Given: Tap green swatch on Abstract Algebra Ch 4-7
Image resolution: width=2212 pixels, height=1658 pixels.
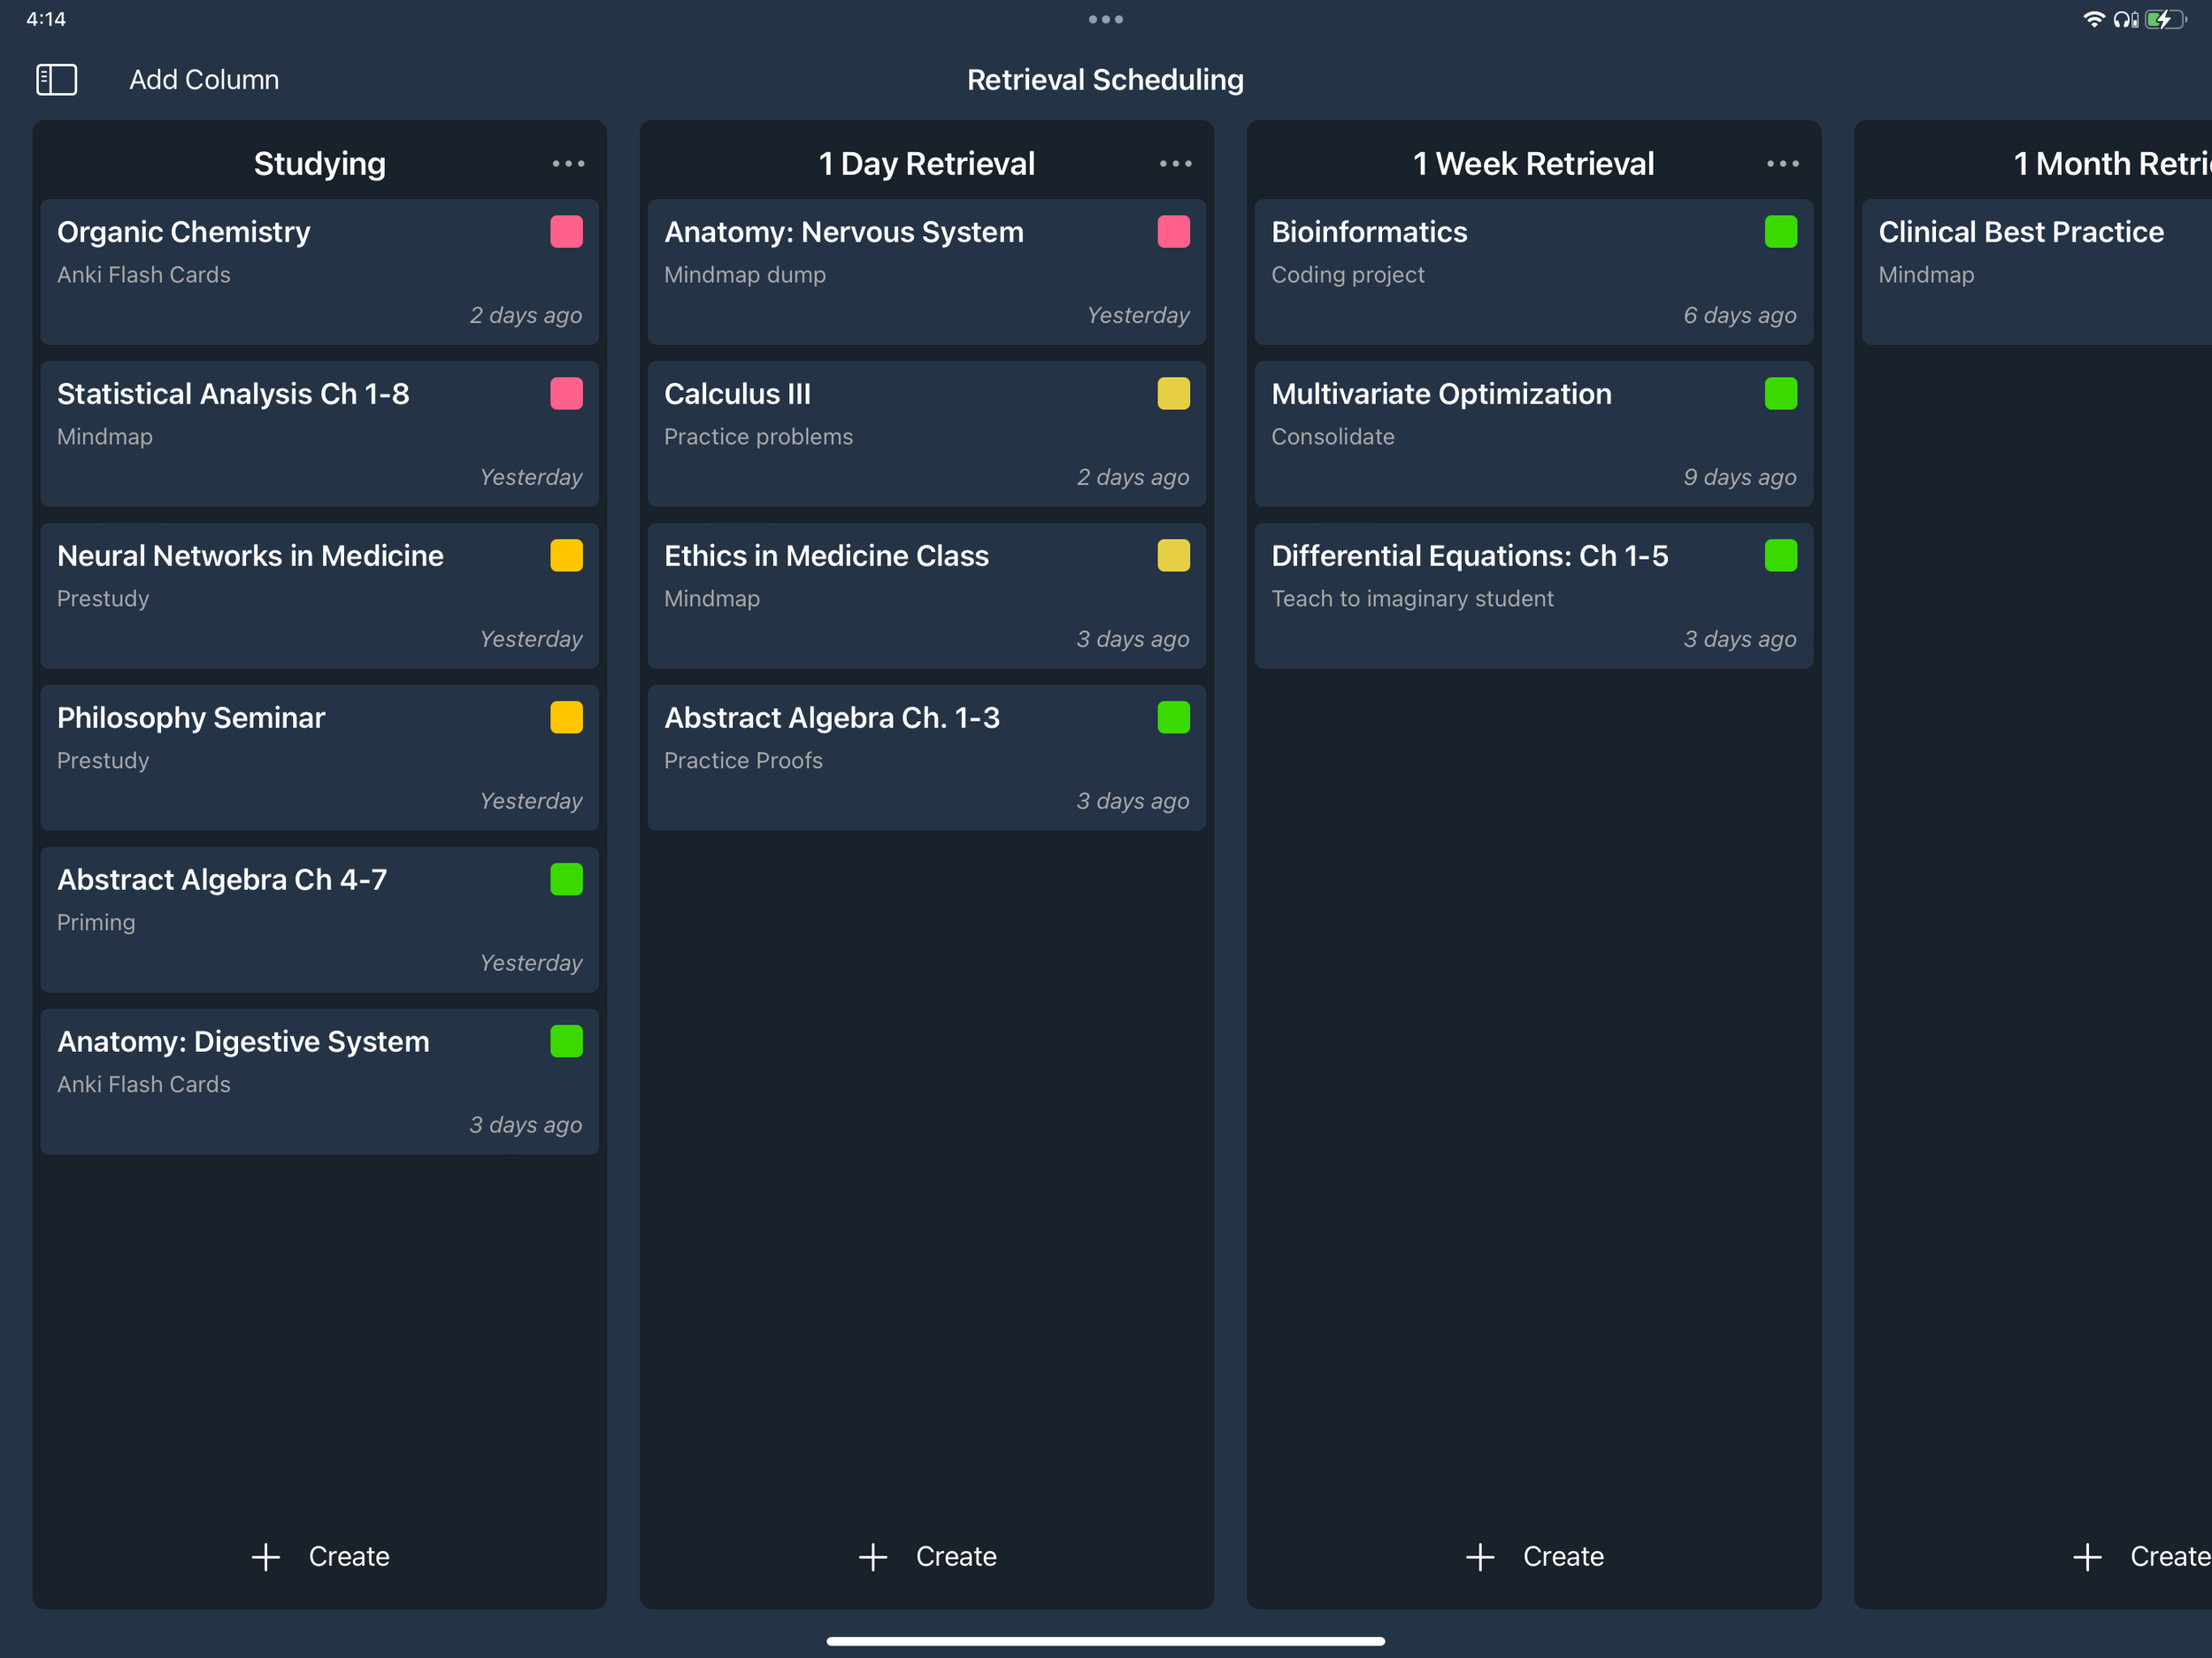Looking at the screenshot, I should [x=566, y=879].
